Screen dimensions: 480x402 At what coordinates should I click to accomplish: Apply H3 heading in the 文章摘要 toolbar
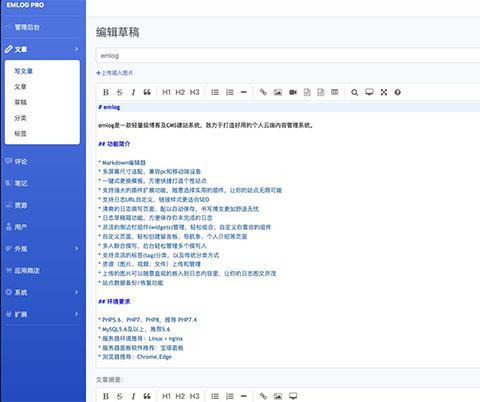click(x=195, y=396)
